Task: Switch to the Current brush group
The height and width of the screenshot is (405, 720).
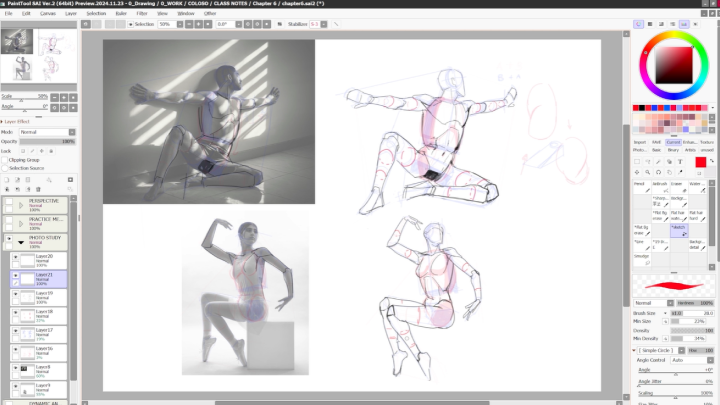Action: (673, 142)
